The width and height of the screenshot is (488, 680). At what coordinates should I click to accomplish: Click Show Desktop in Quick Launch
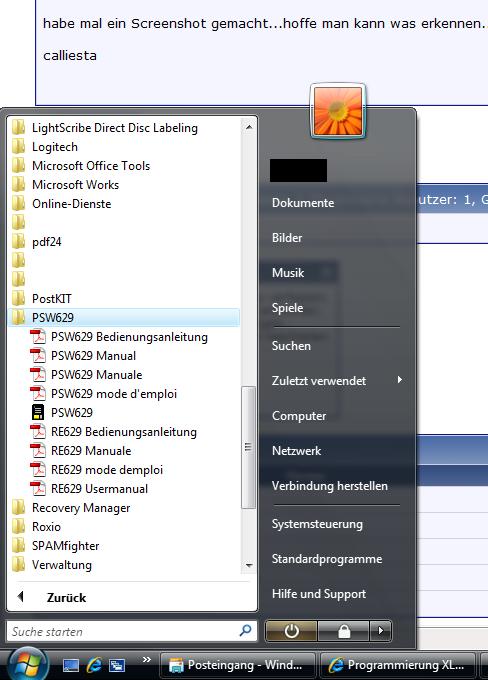coord(71,665)
